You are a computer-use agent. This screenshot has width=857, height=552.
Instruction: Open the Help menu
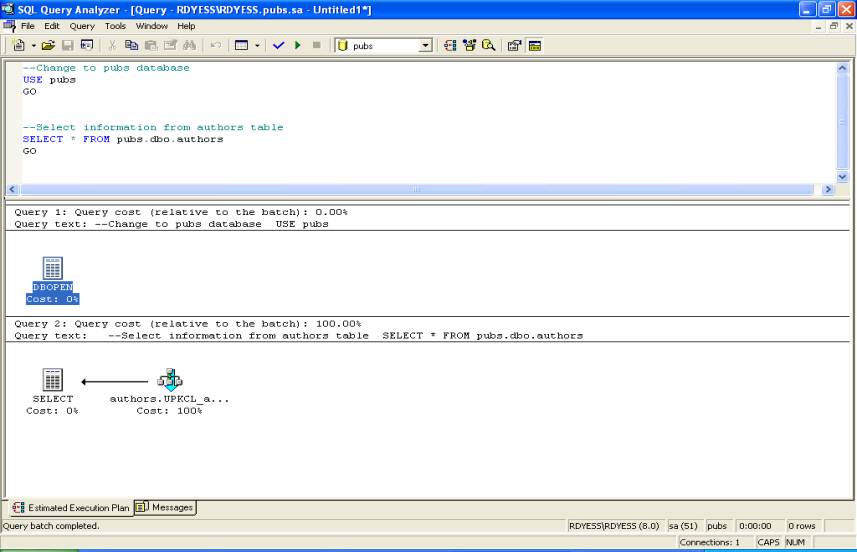click(x=186, y=26)
